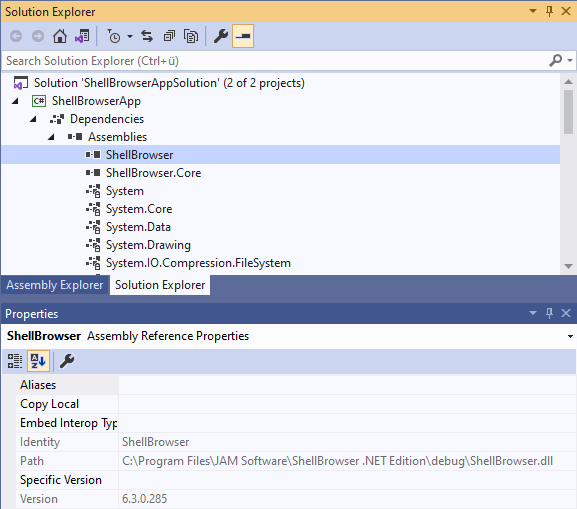Click the Identity property label
The image size is (577, 509).
(x=40, y=442)
